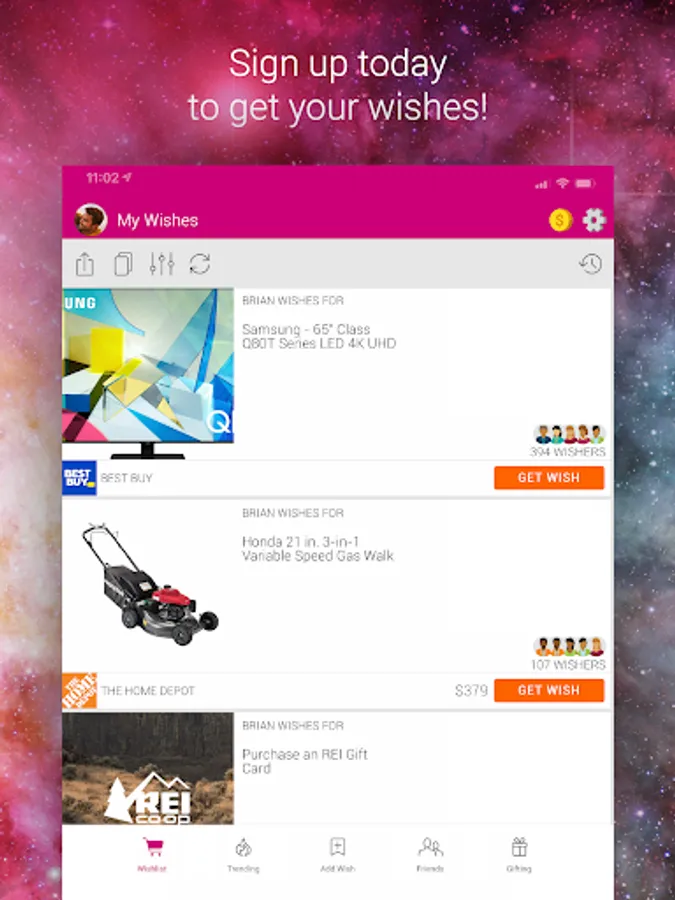The height and width of the screenshot is (900, 675).
Task: Go to the Friends tab
Action: 430,855
